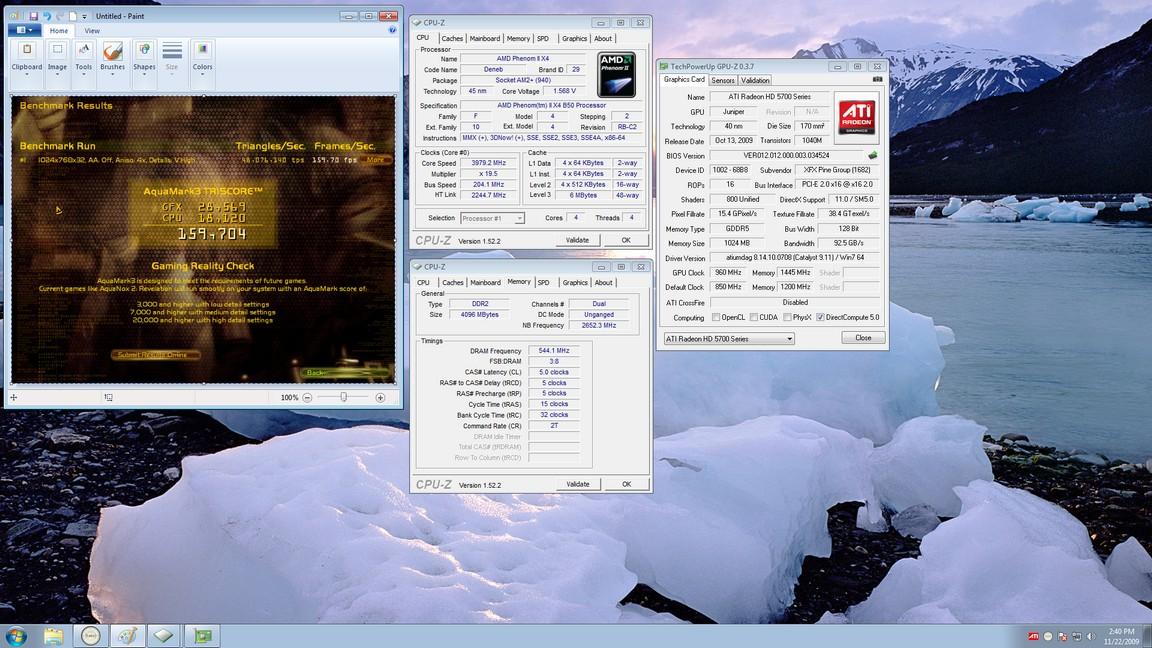Open Windows Explorer folder from taskbar
This screenshot has height=648, width=1152.
click(x=54, y=636)
